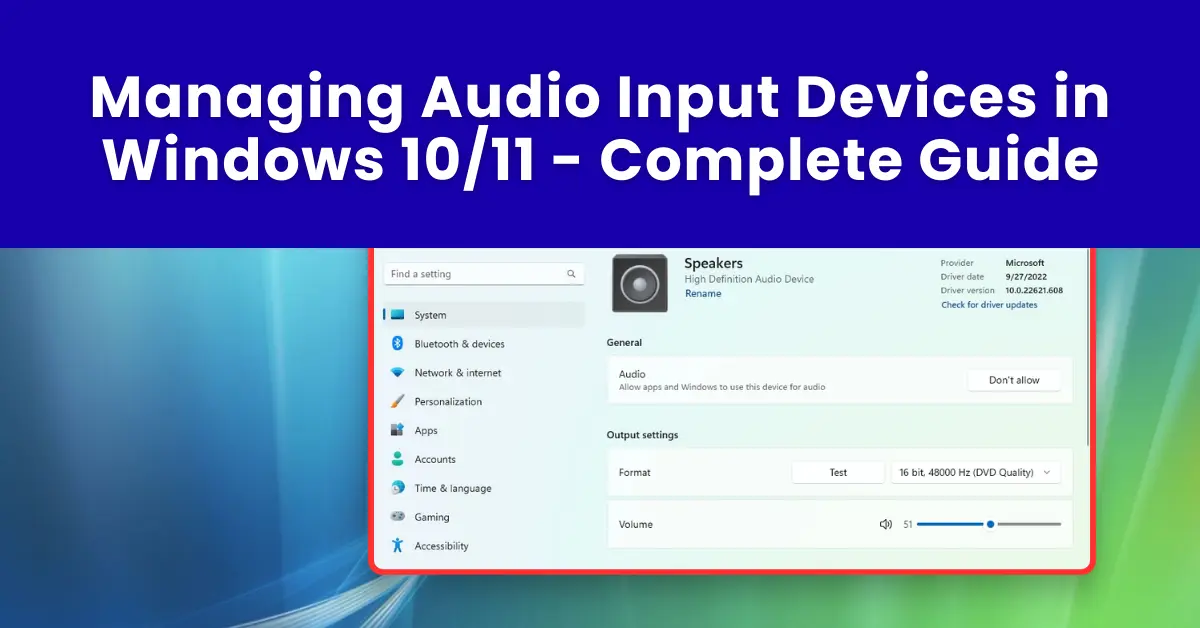The height and width of the screenshot is (628, 1200).
Task: Check for driver updates
Action: tap(990, 305)
